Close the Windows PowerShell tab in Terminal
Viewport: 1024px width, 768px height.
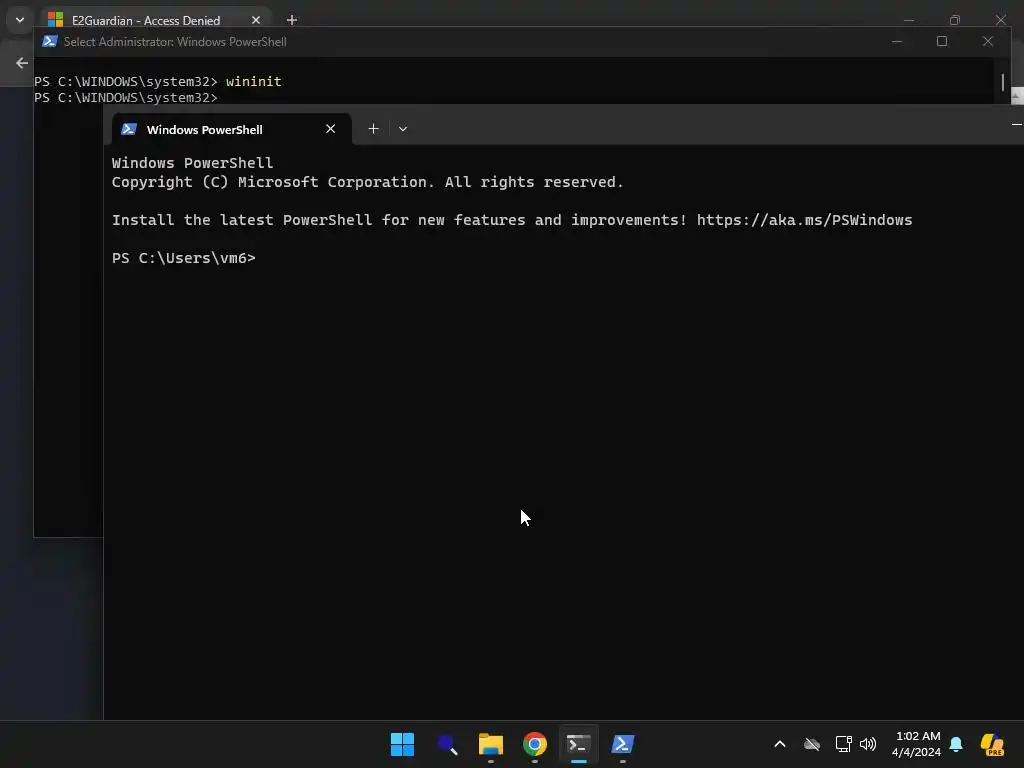pyautogui.click(x=330, y=129)
